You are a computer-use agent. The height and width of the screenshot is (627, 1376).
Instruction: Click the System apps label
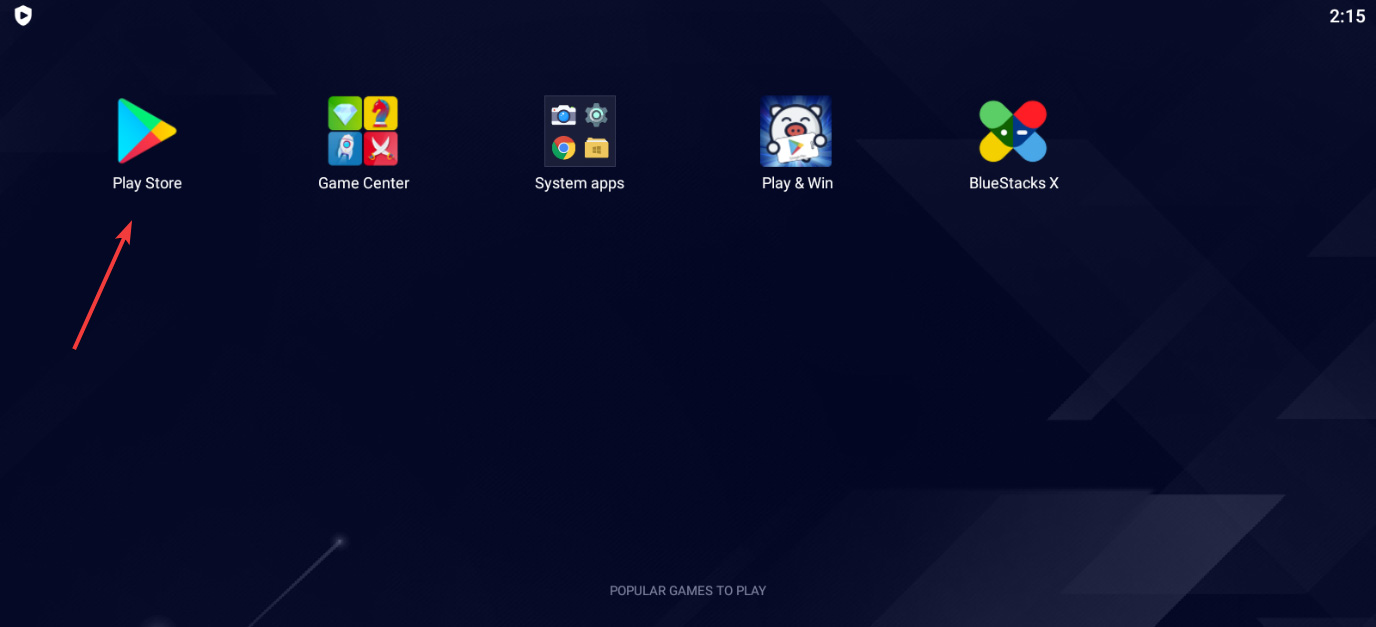(x=580, y=183)
